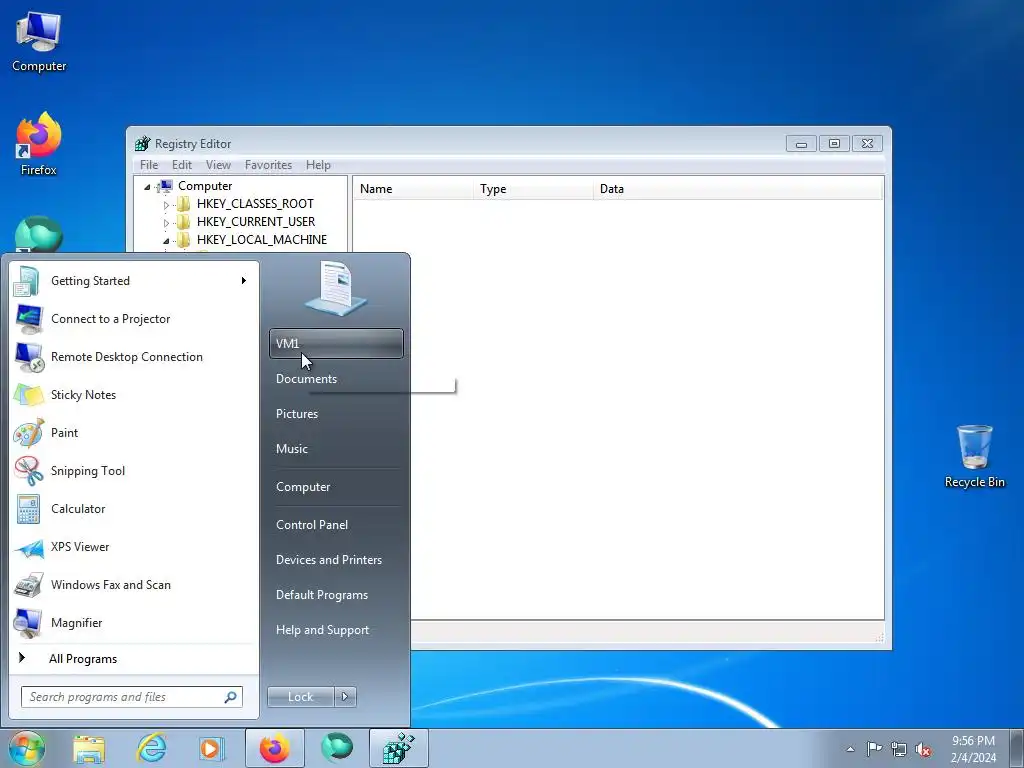This screenshot has width=1024, height=768.
Task: Collapse the Computer root node in Registry Editor
Action: pyautogui.click(x=148, y=187)
